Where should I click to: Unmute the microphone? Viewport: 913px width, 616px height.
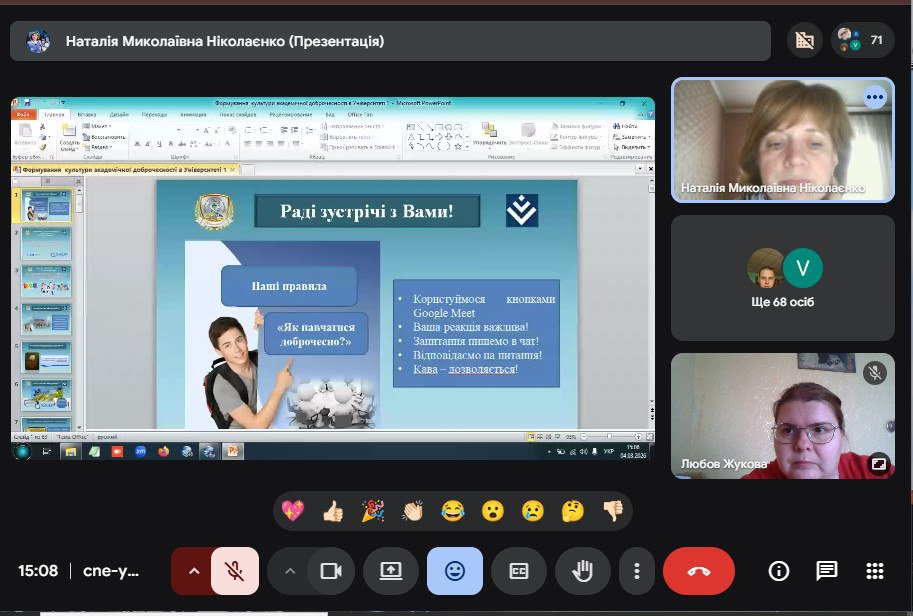click(x=235, y=571)
